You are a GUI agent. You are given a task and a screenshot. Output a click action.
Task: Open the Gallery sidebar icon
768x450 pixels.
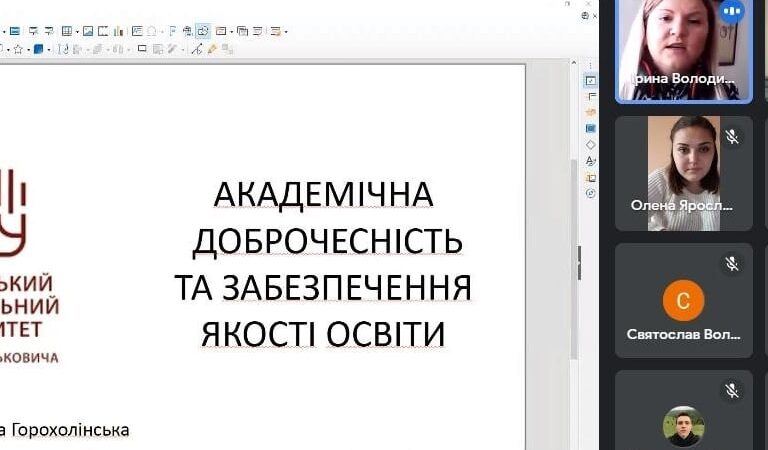tap(591, 177)
